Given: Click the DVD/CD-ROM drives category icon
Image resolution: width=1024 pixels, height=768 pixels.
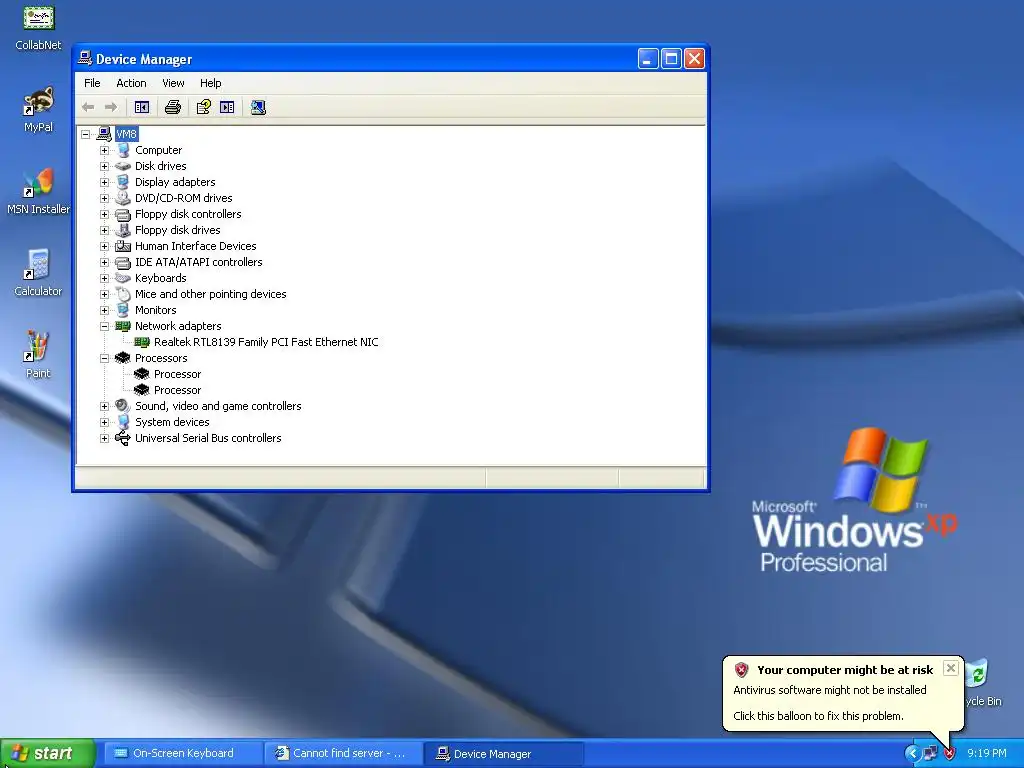Looking at the screenshot, I should tap(123, 198).
